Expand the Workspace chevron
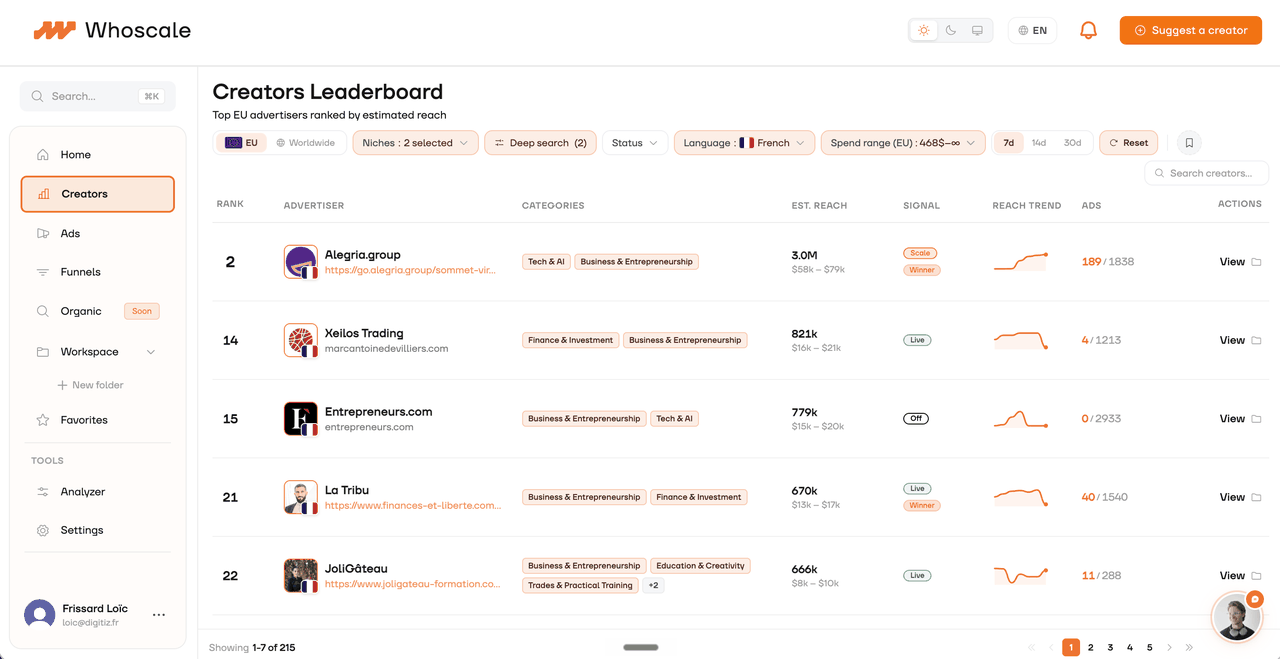The height and width of the screenshot is (659, 1280). [151, 352]
